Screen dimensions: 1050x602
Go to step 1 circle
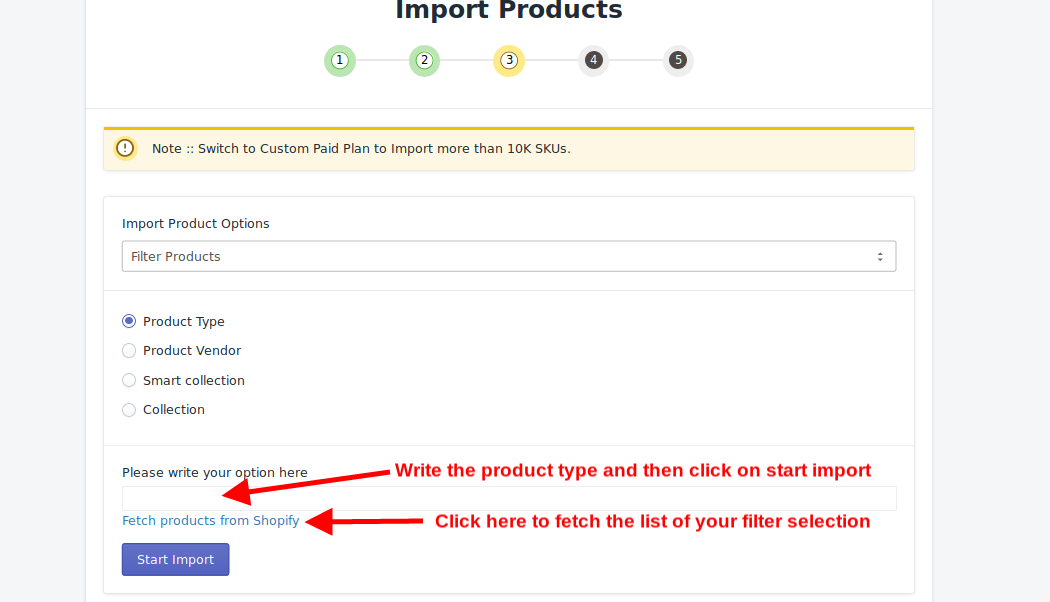click(340, 60)
